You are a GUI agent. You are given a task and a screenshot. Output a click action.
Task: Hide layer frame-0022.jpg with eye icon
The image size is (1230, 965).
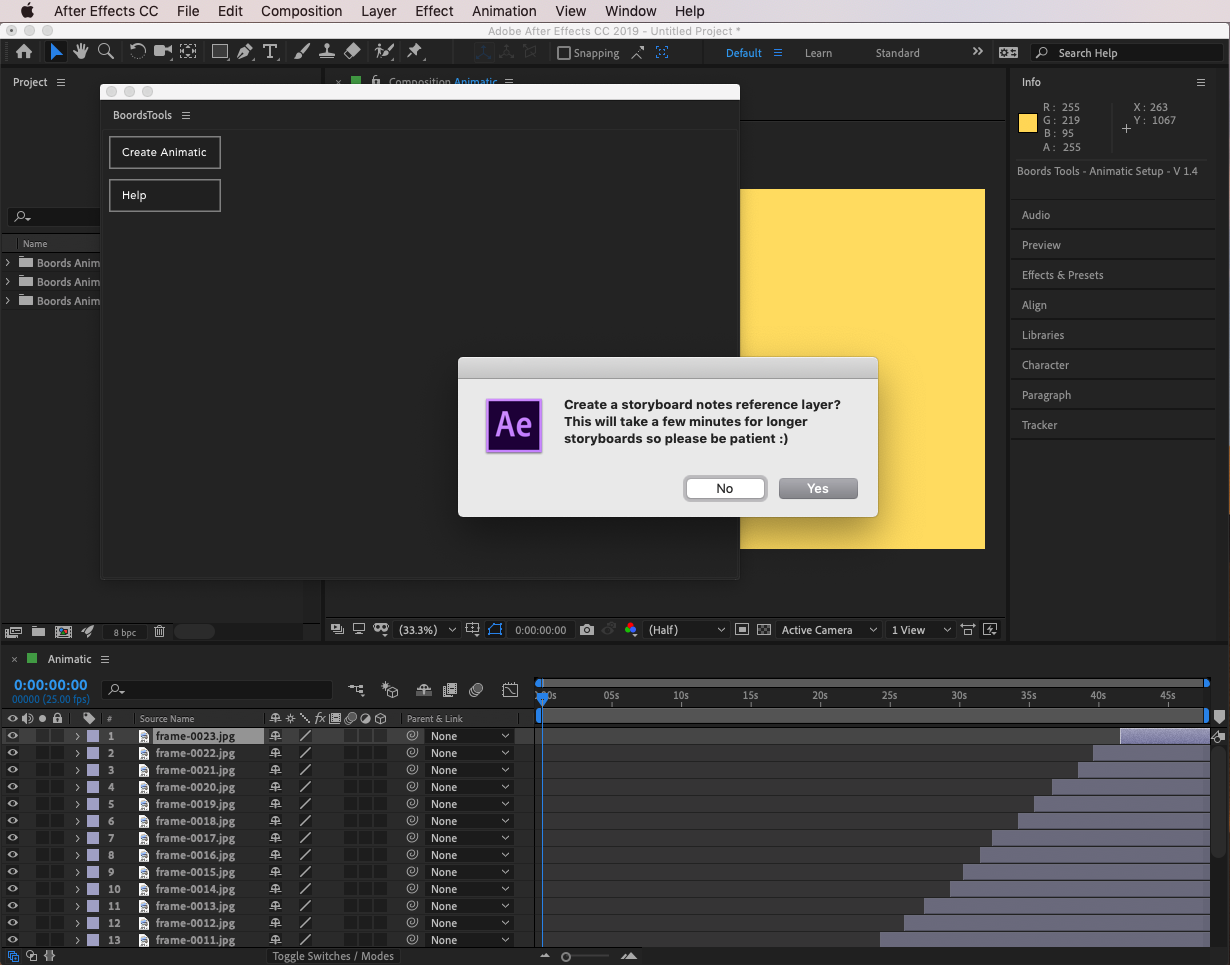pyautogui.click(x=13, y=753)
